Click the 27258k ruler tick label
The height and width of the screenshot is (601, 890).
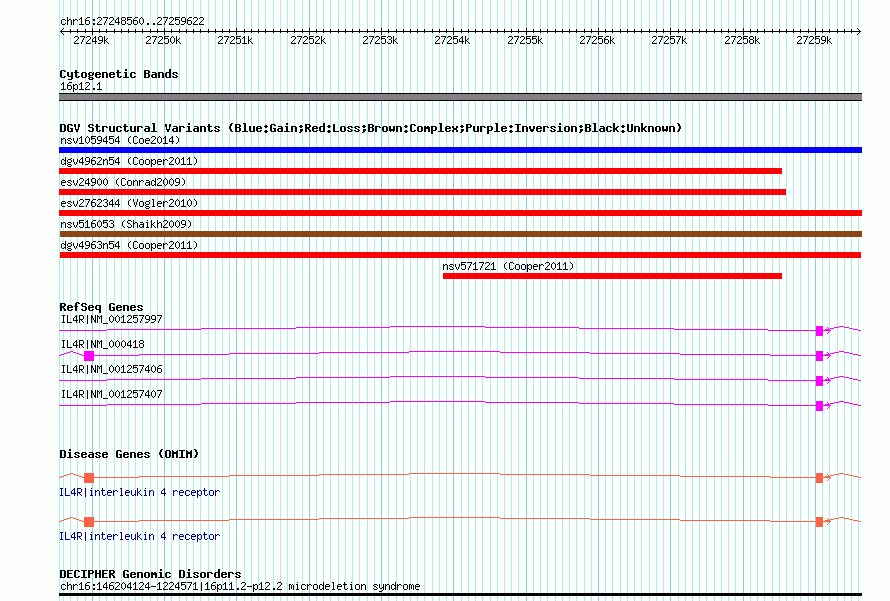pos(742,40)
